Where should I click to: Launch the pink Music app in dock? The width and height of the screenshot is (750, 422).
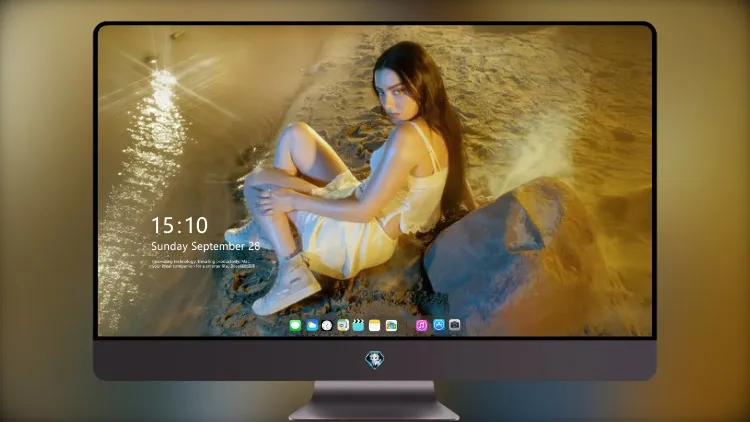pyautogui.click(x=422, y=326)
